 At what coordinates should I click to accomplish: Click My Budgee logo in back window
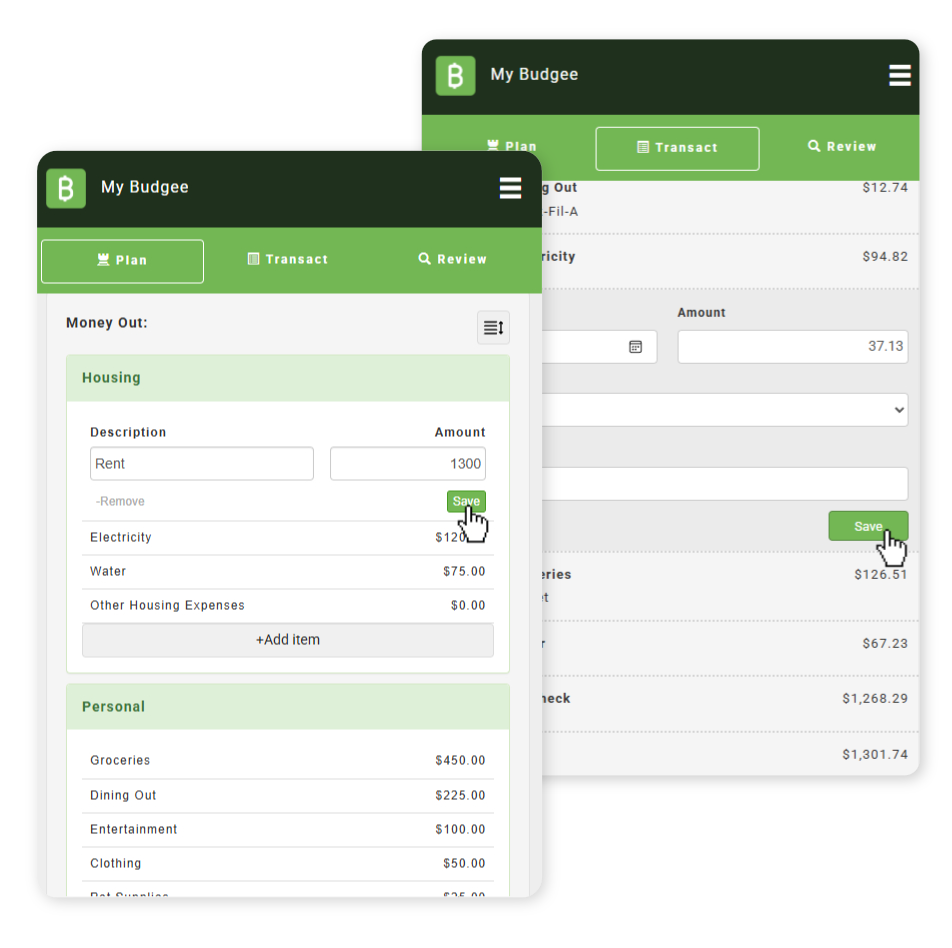coord(455,76)
